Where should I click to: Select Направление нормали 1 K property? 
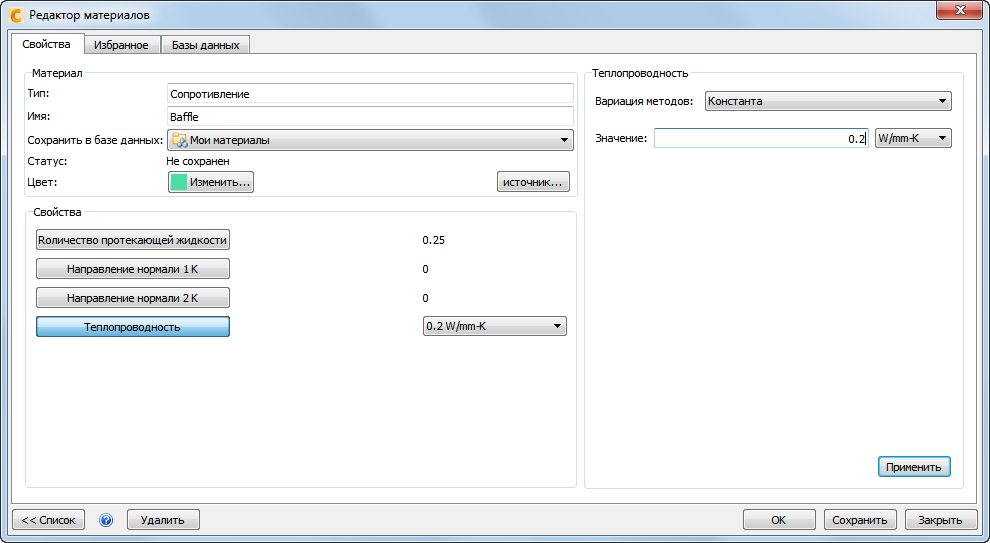pyautogui.click(x=133, y=269)
